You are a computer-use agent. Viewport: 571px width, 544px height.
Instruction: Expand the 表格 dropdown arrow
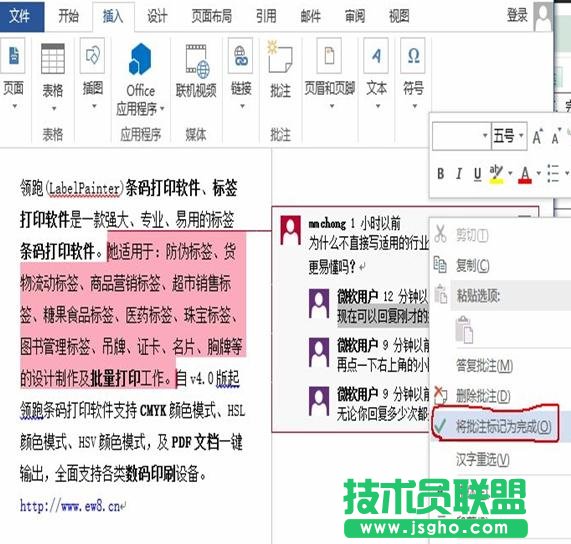(54, 108)
